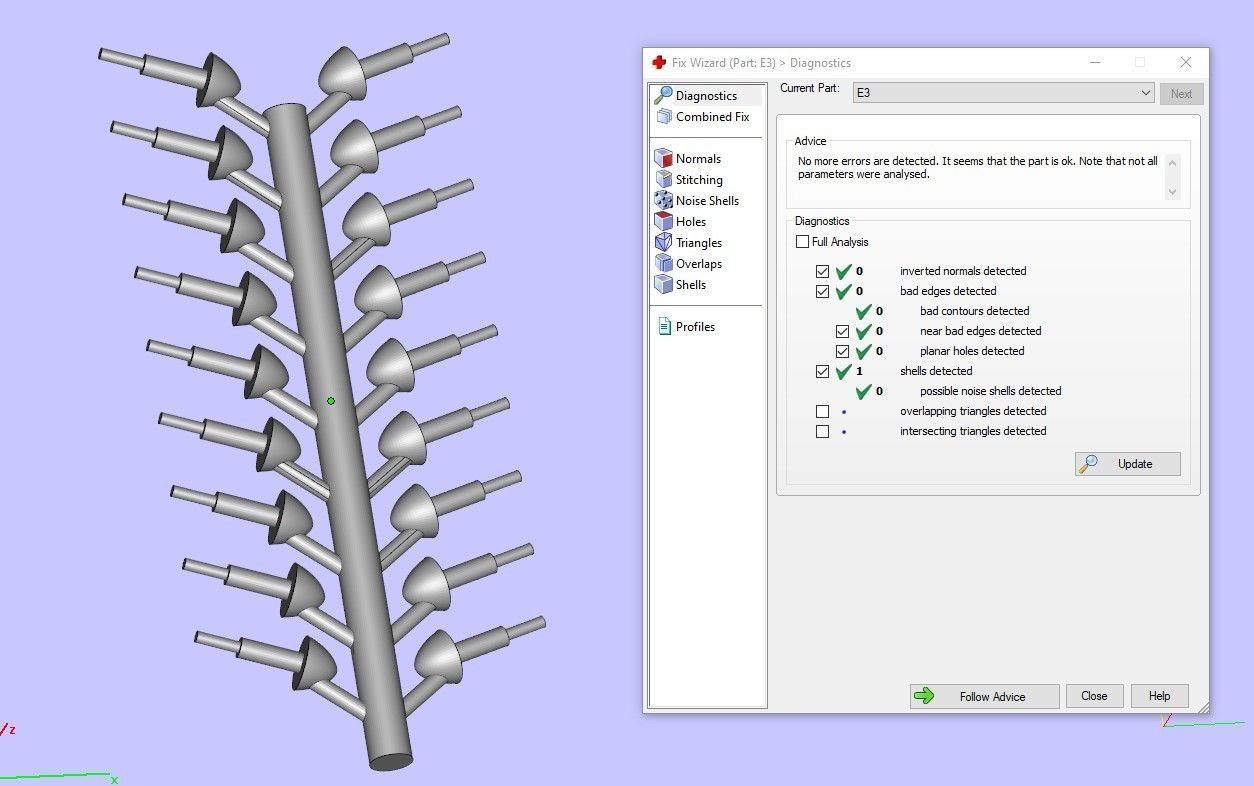
Task: Uncheck inverted normals detected checkbox
Action: pos(822,271)
